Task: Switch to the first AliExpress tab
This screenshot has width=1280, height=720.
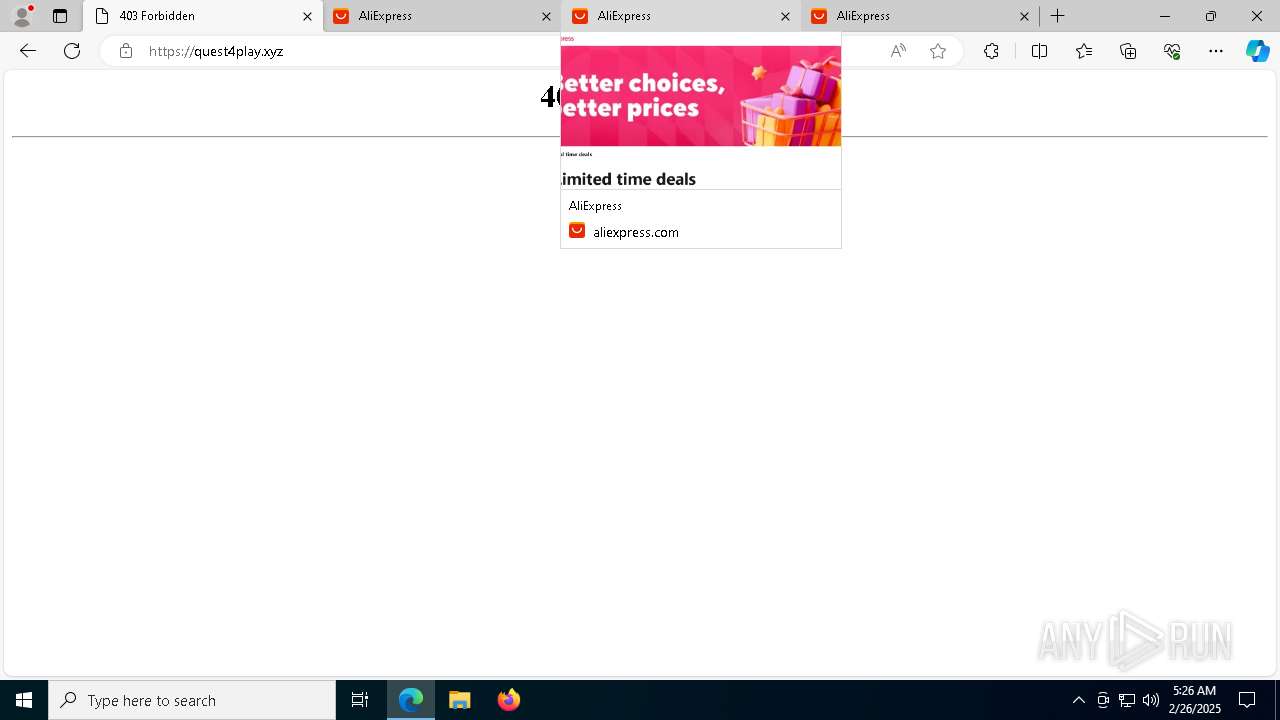Action: point(442,16)
